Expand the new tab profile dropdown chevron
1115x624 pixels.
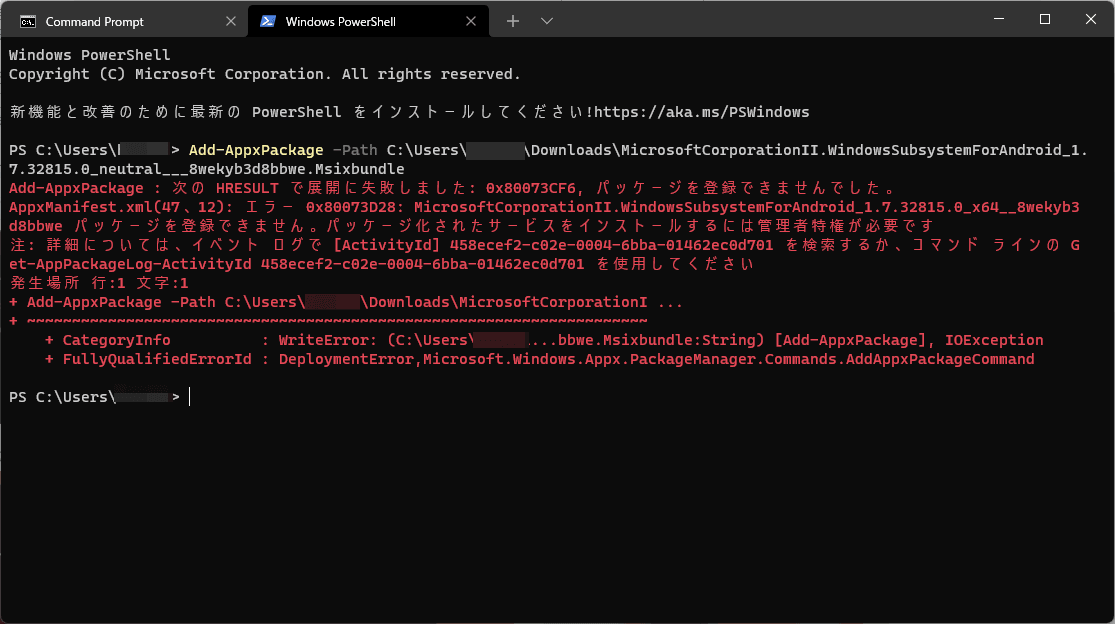(x=547, y=21)
